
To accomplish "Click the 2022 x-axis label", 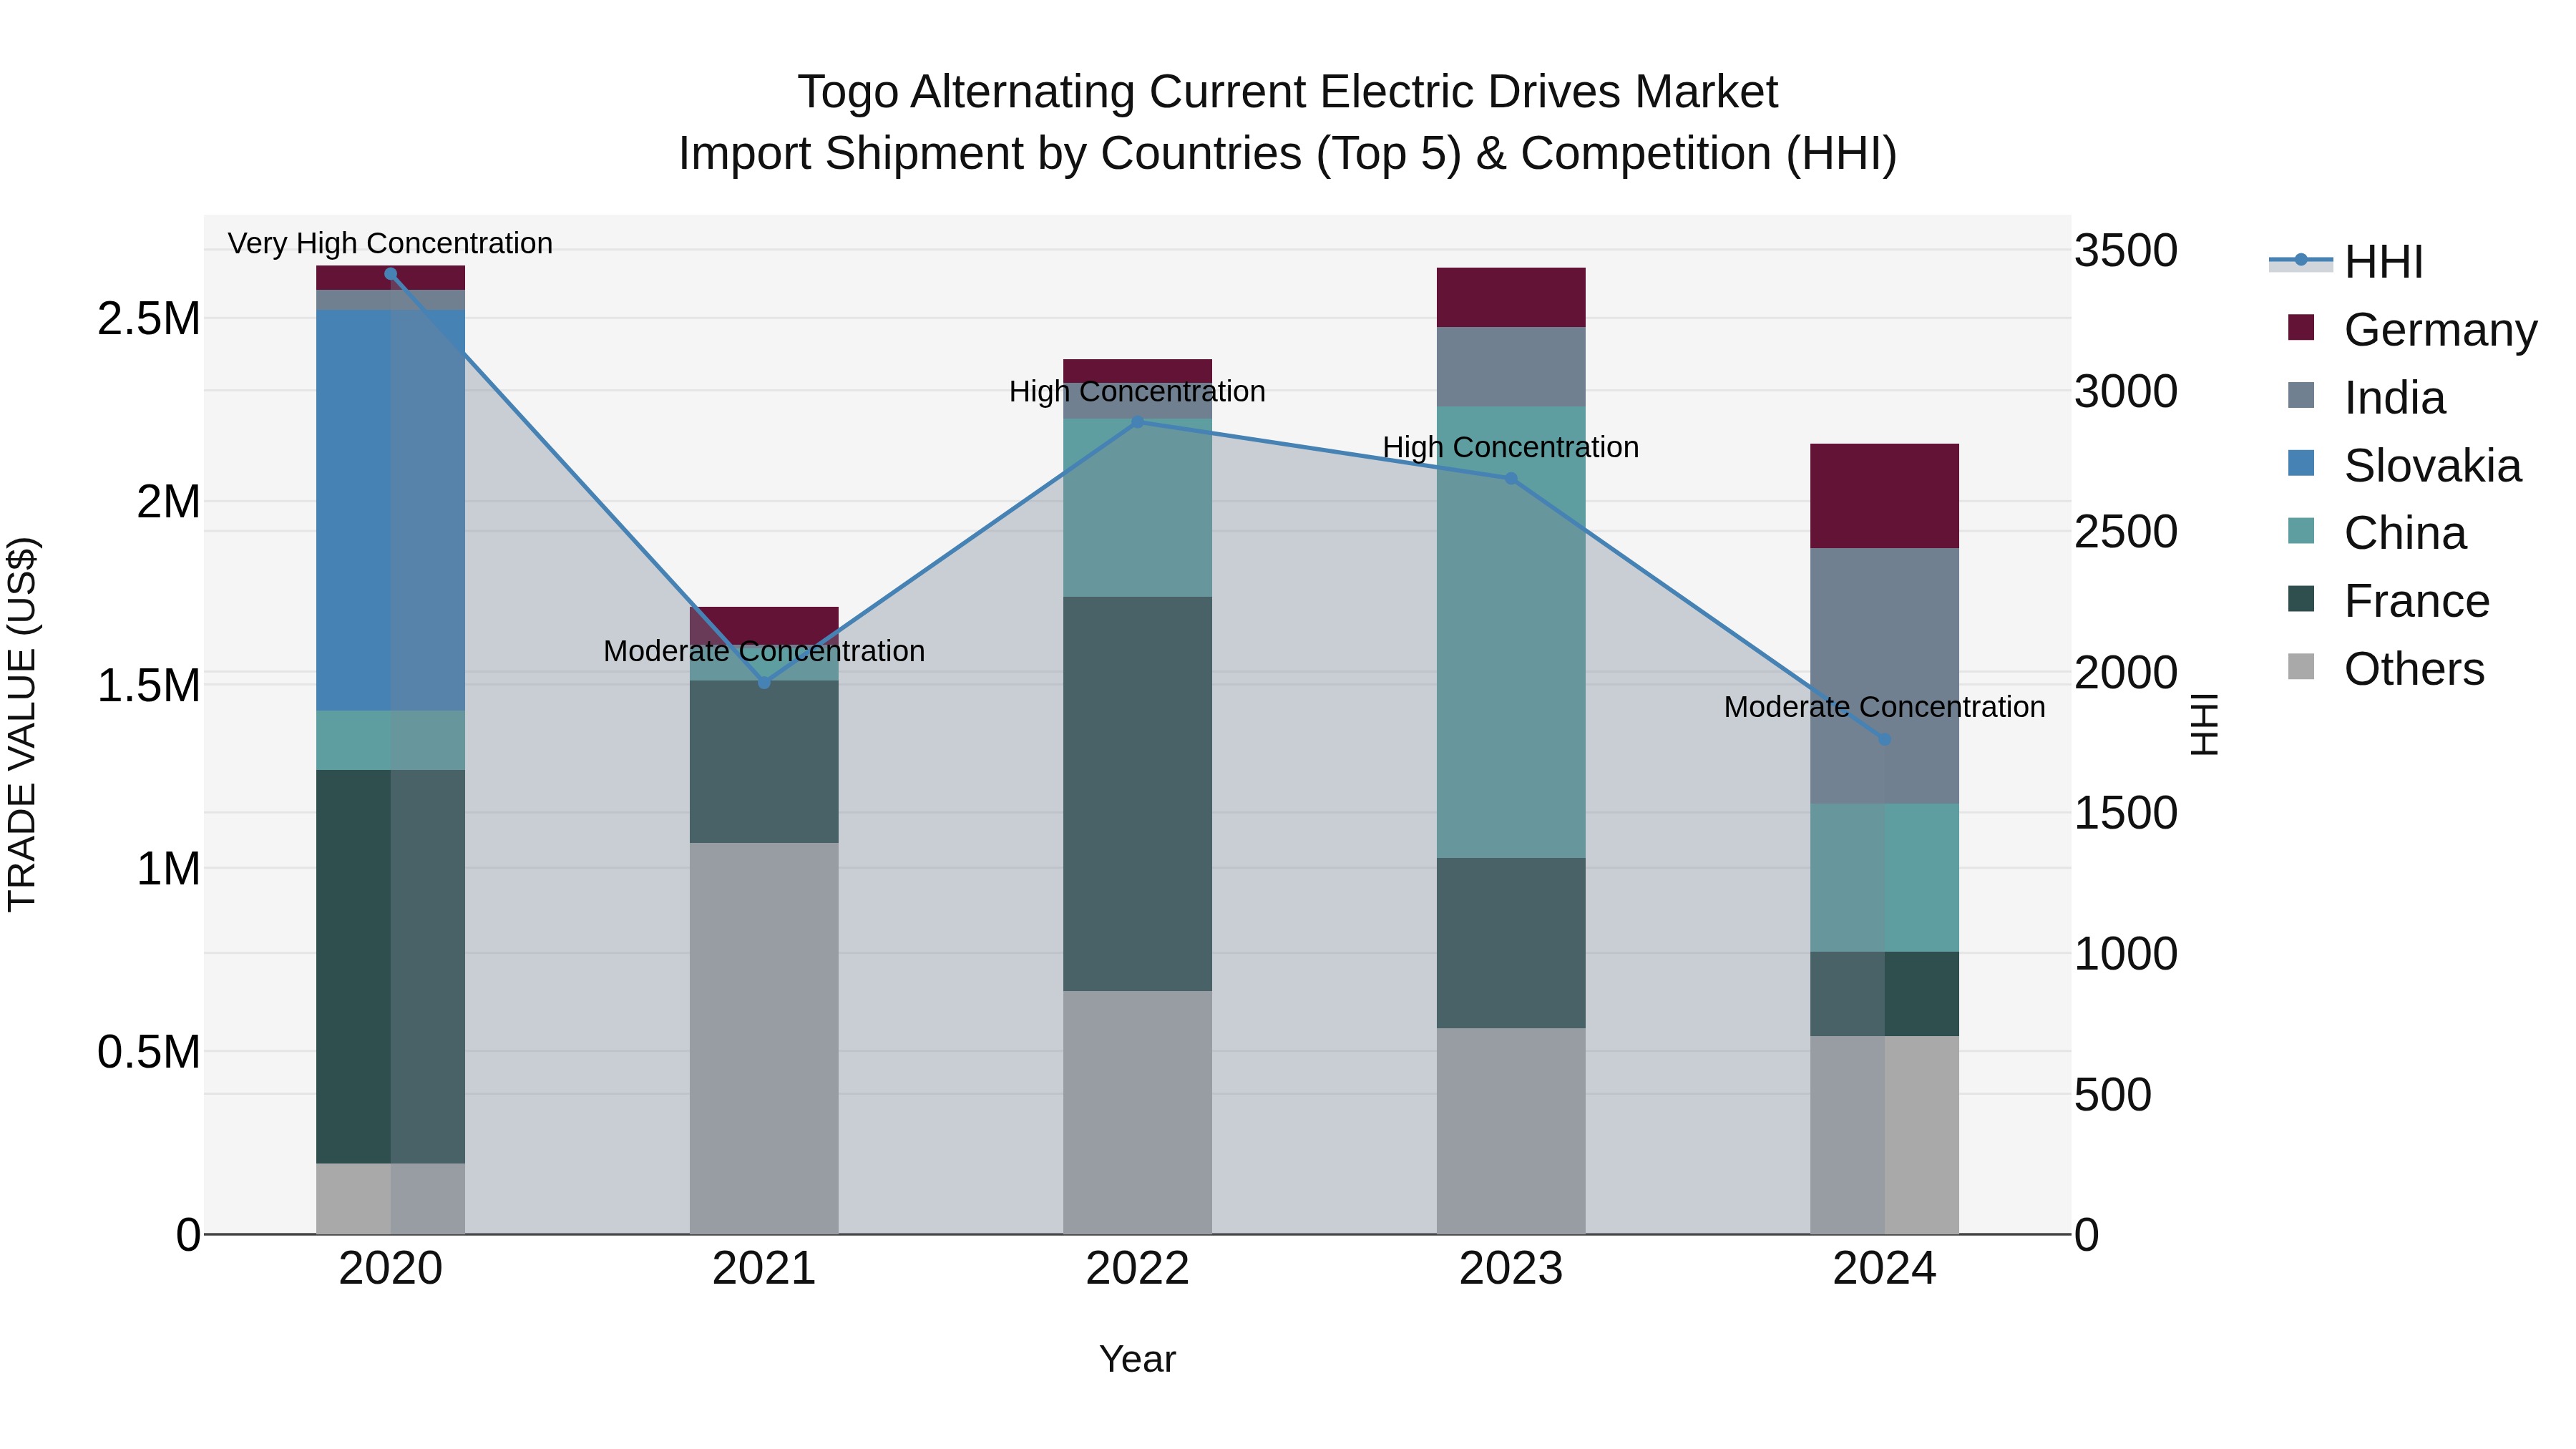I will 1137,1269.
